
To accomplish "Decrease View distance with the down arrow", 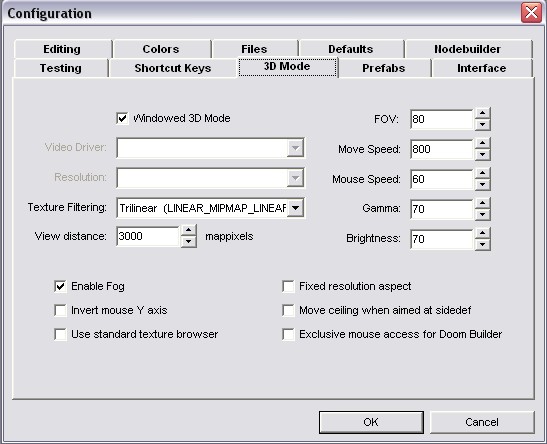I will coord(189,241).
